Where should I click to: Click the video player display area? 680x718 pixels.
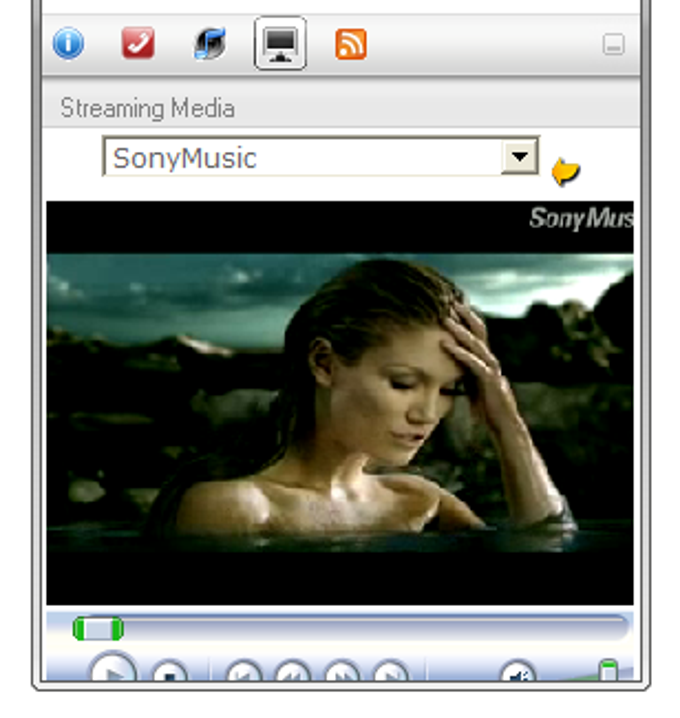[340, 403]
